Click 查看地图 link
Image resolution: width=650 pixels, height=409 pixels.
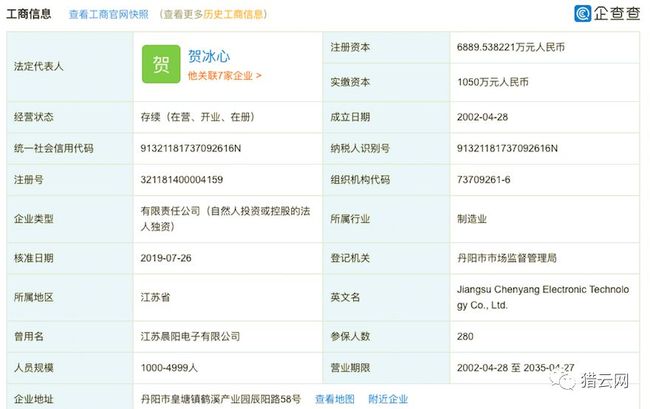[335, 399]
